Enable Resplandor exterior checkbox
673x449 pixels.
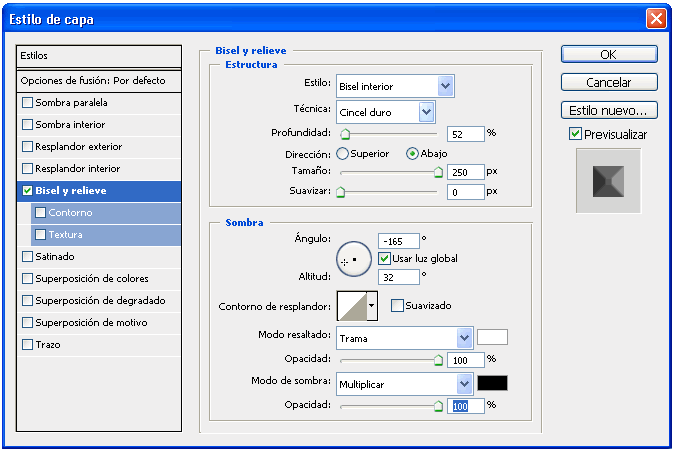click(27, 146)
